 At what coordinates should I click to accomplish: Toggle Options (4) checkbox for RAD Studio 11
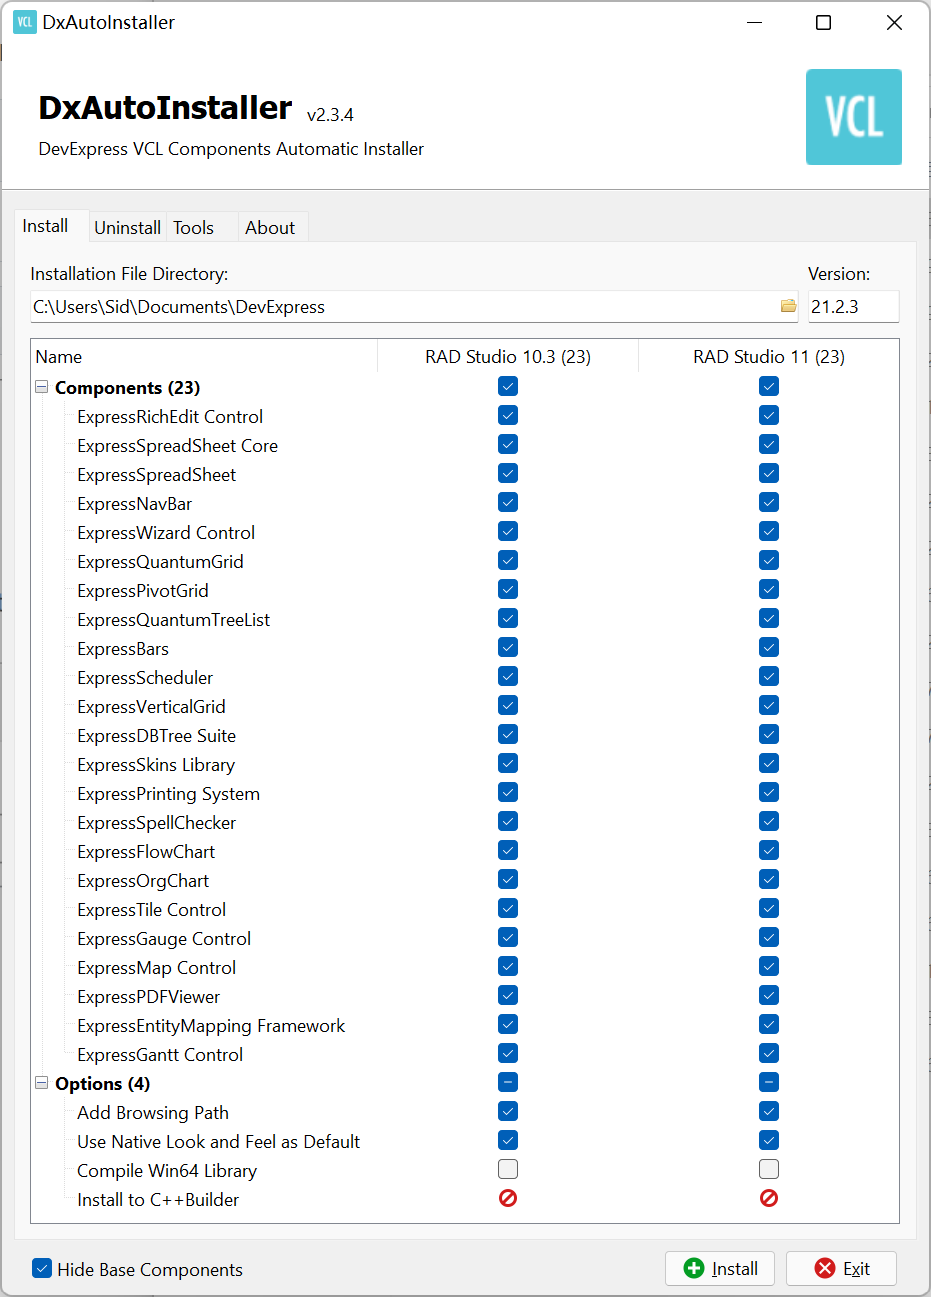pyautogui.click(x=769, y=1082)
